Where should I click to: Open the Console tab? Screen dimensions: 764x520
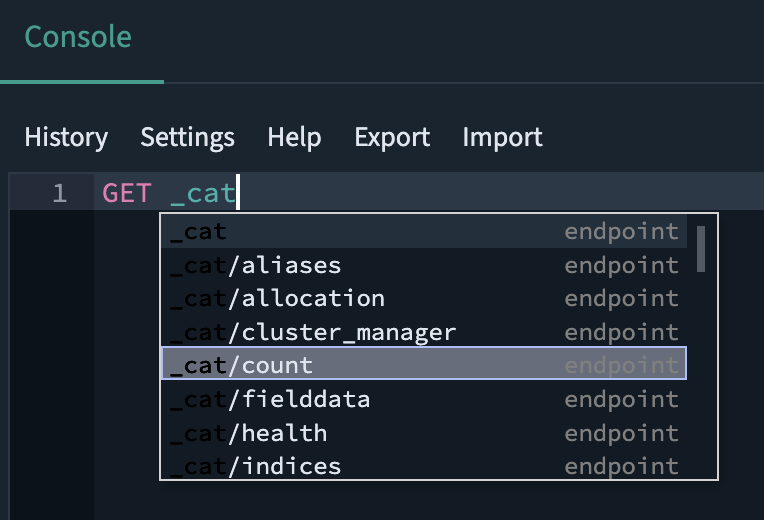click(78, 37)
